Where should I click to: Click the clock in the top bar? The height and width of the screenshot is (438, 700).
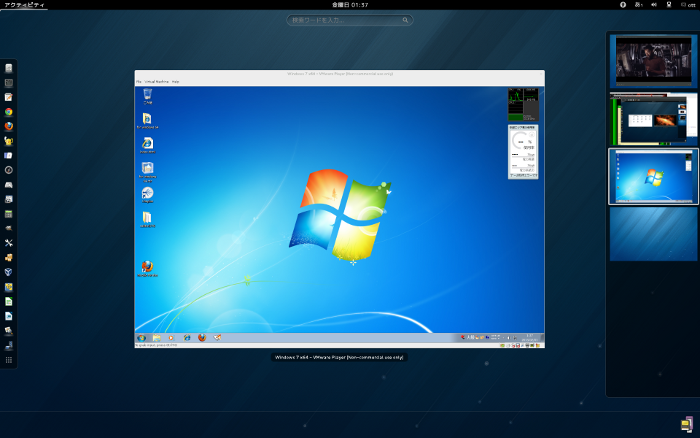pyautogui.click(x=349, y=5)
